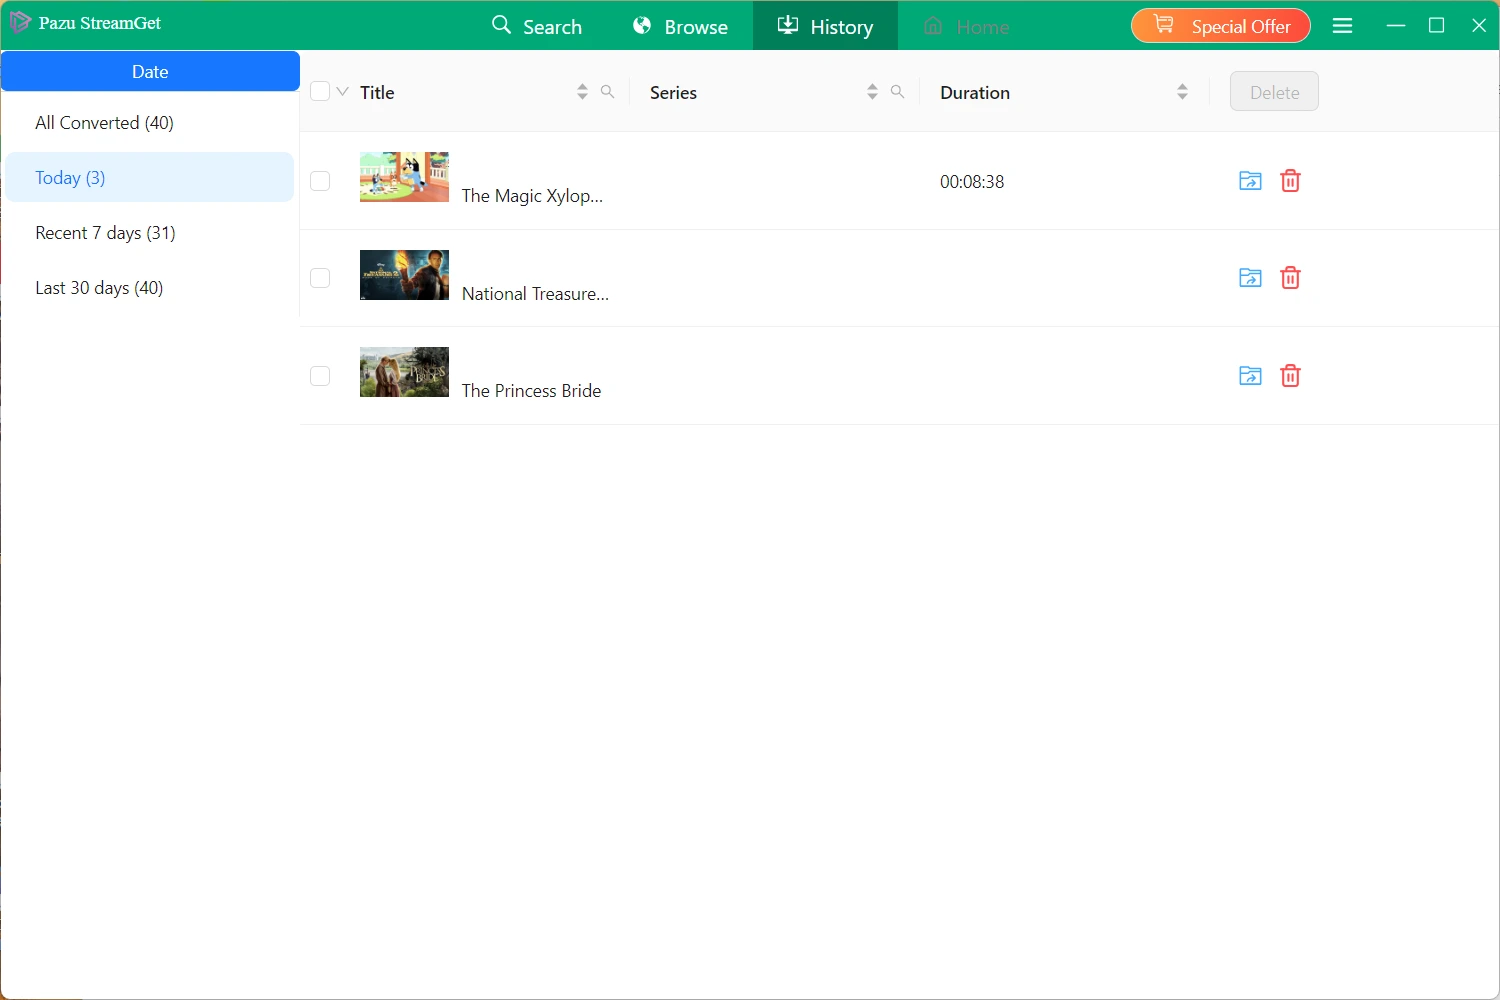Click the search icon in the Series column
1500x1000 pixels.
897,92
